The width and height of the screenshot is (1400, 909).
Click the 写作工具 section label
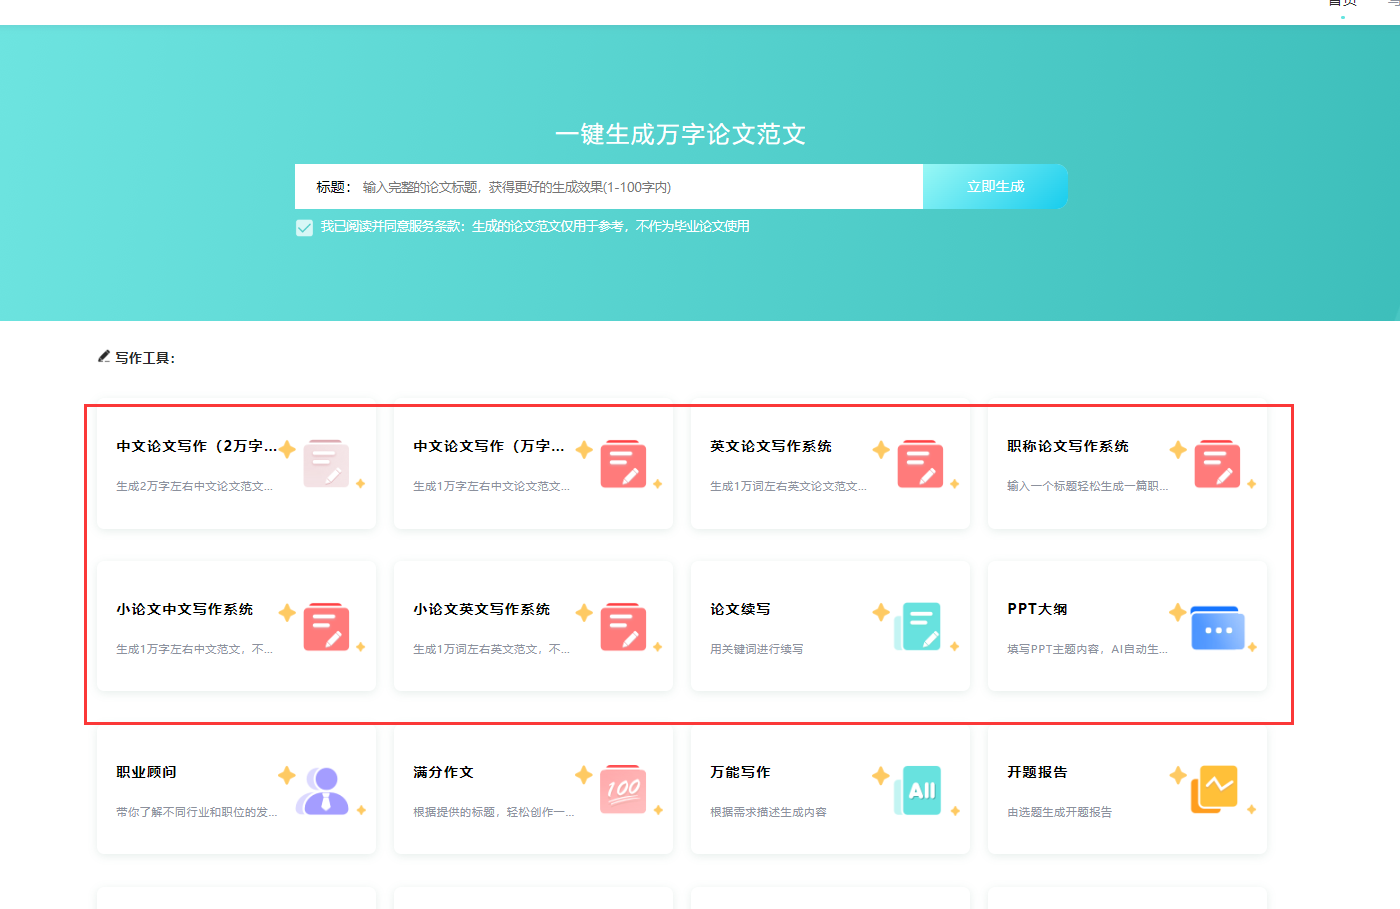144,358
